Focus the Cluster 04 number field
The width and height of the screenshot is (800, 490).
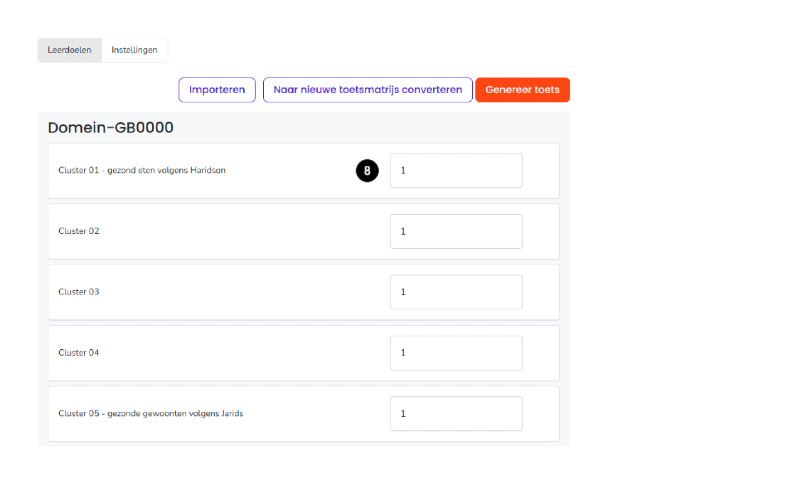click(x=456, y=353)
